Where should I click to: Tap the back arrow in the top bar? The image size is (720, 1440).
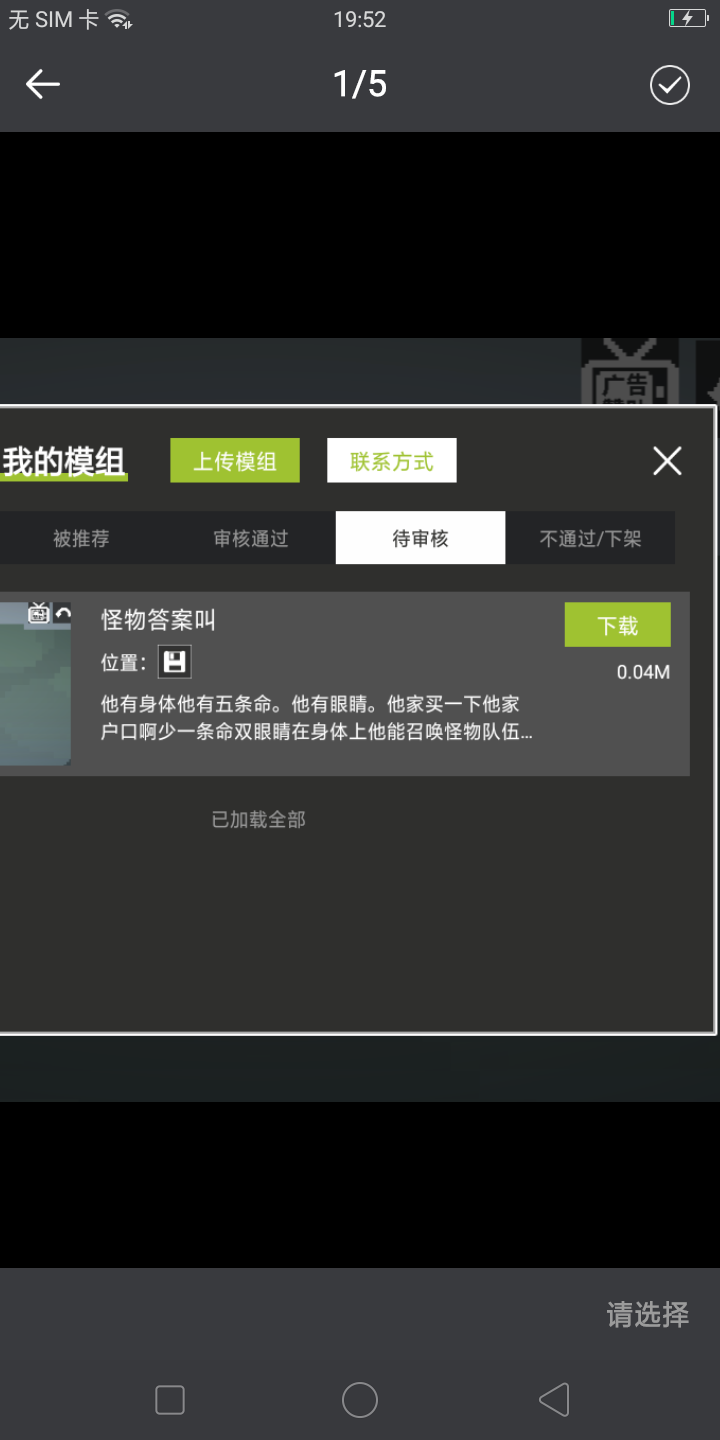click(43, 85)
